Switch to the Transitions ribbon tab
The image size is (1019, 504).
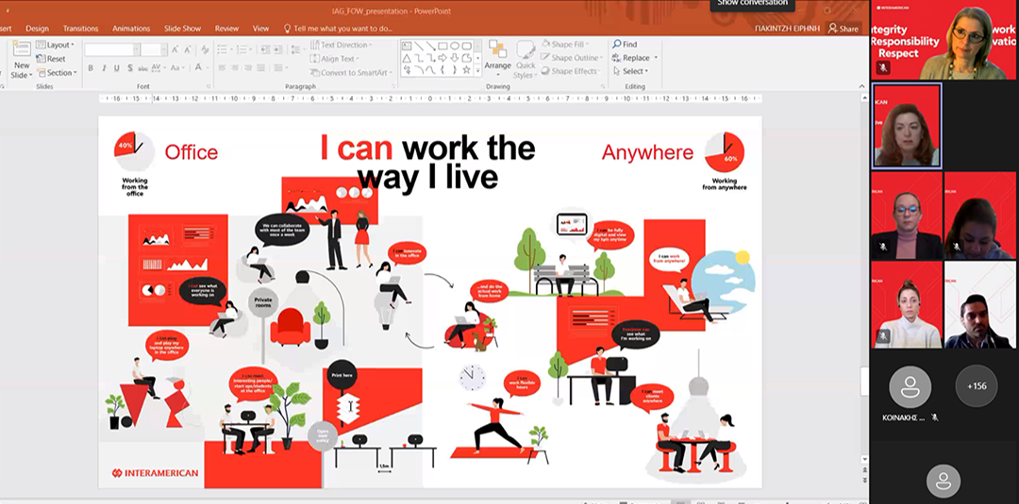click(x=81, y=29)
